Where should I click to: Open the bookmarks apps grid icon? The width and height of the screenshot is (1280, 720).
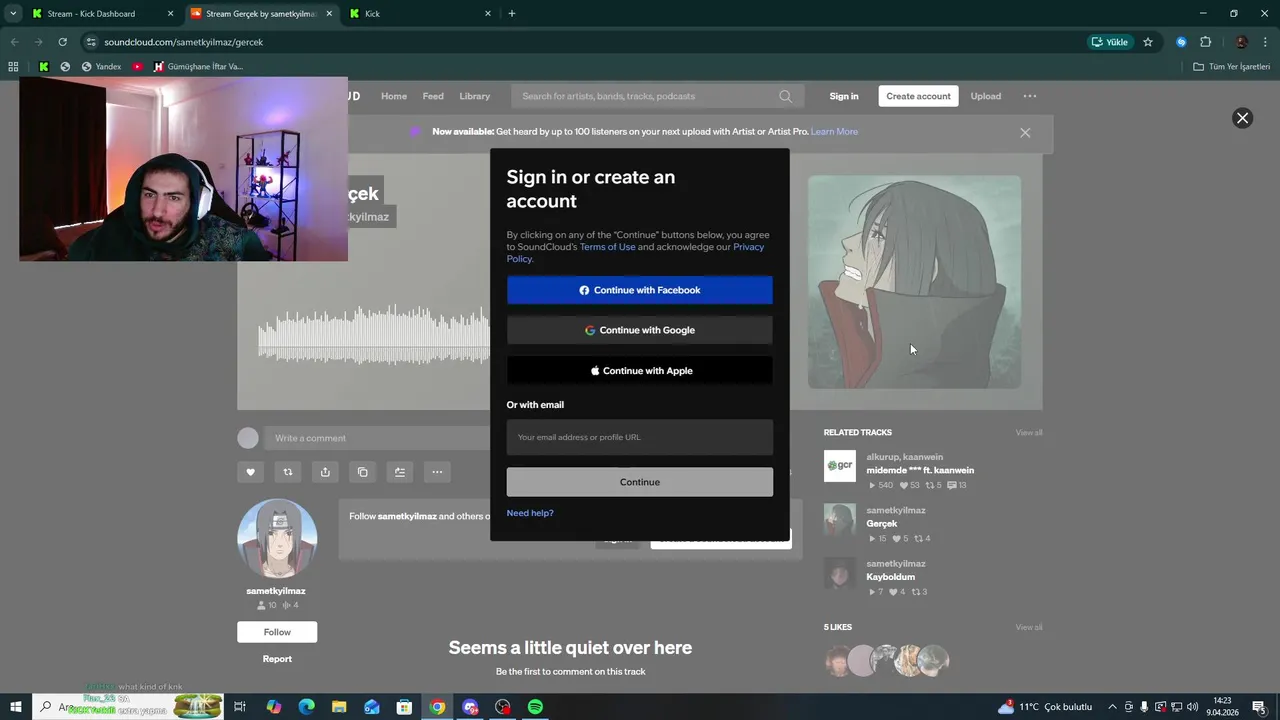pos(13,67)
